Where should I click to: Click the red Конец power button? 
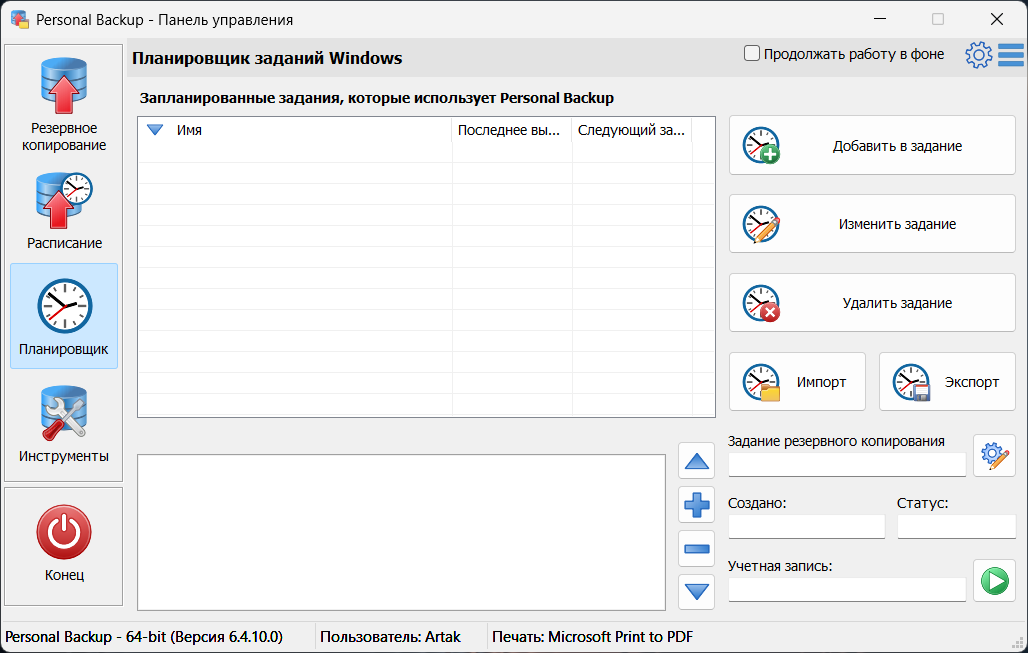point(64,532)
